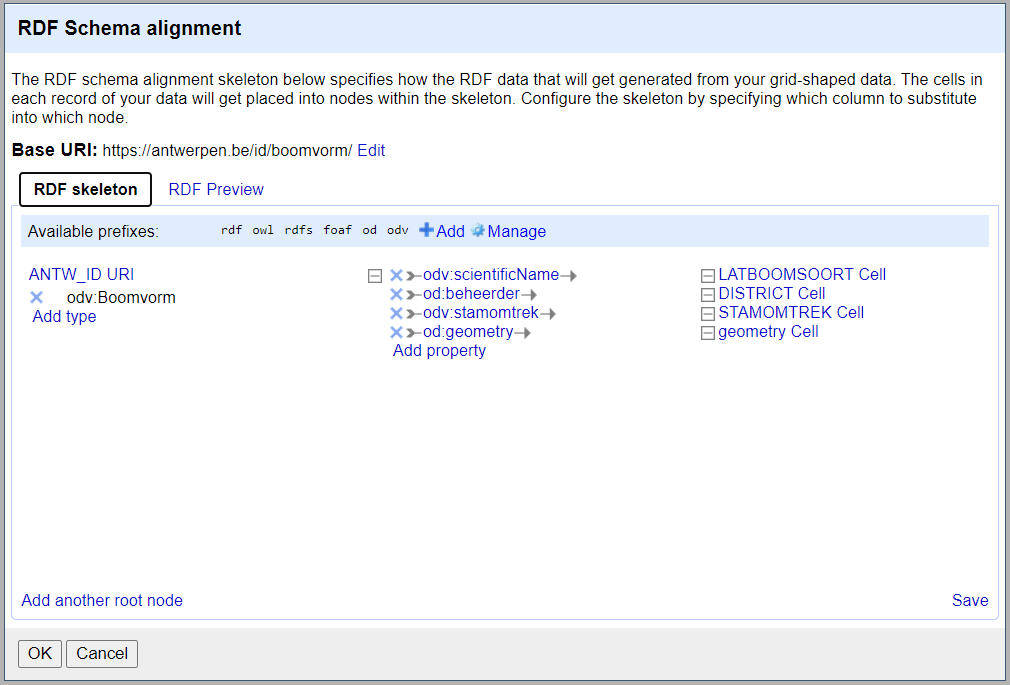
Task: Click the plus icon to add prefix
Action: click(x=427, y=231)
